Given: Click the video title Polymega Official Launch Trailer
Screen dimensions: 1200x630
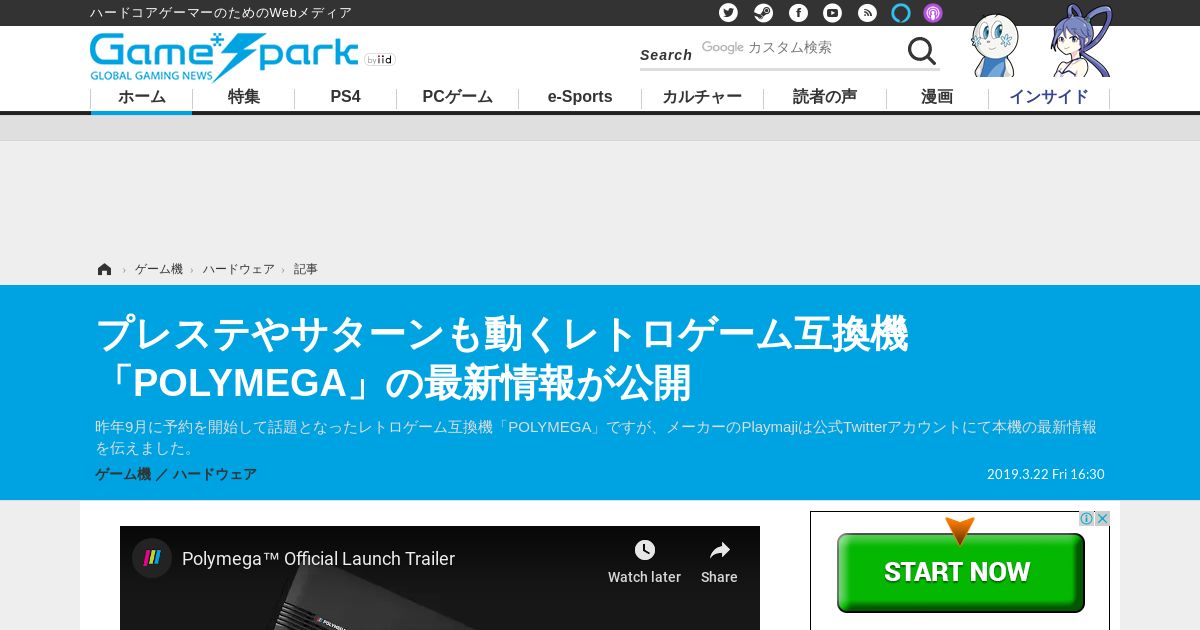Looking at the screenshot, I should click(x=318, y=559).
